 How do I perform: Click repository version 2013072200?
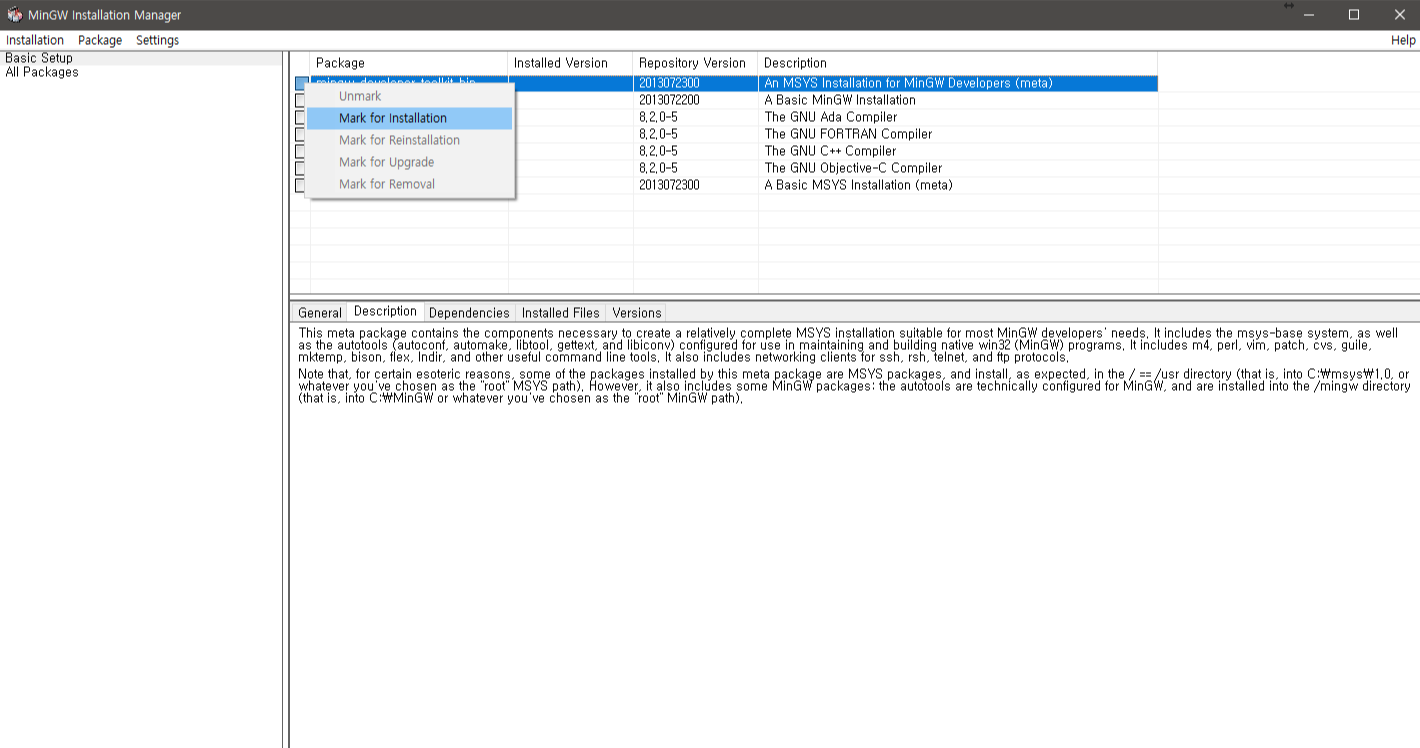pos(669,100)
